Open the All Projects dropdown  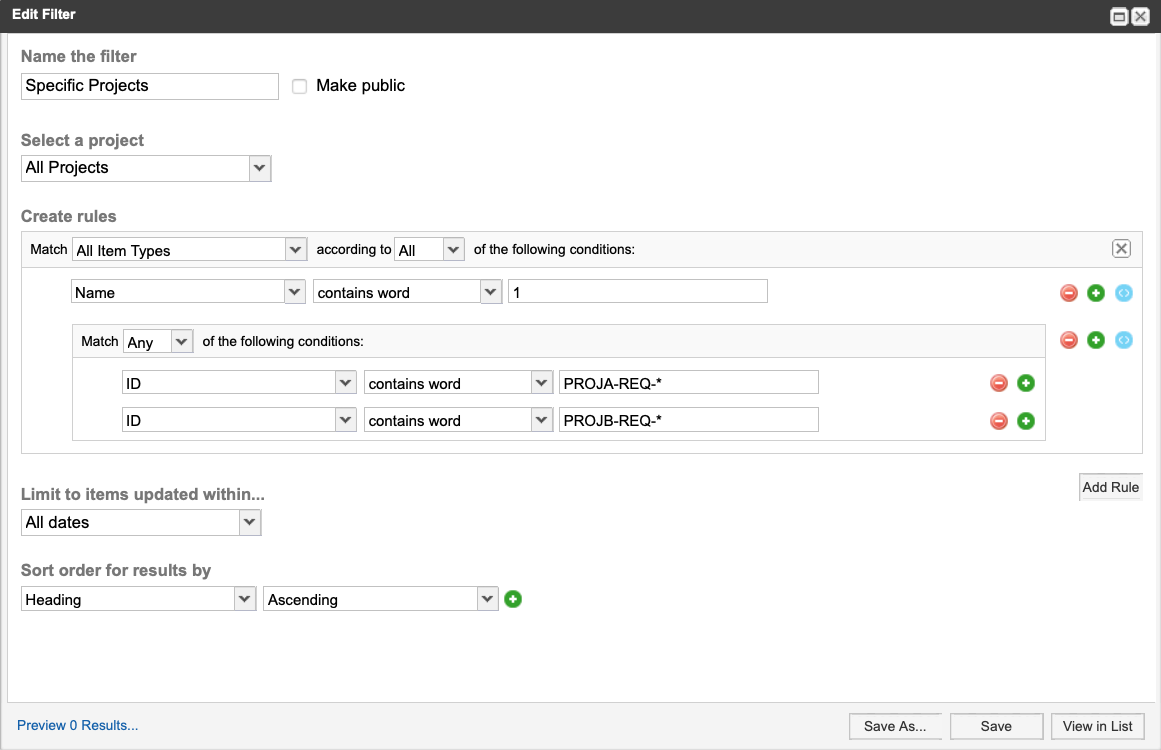(146, 168)
